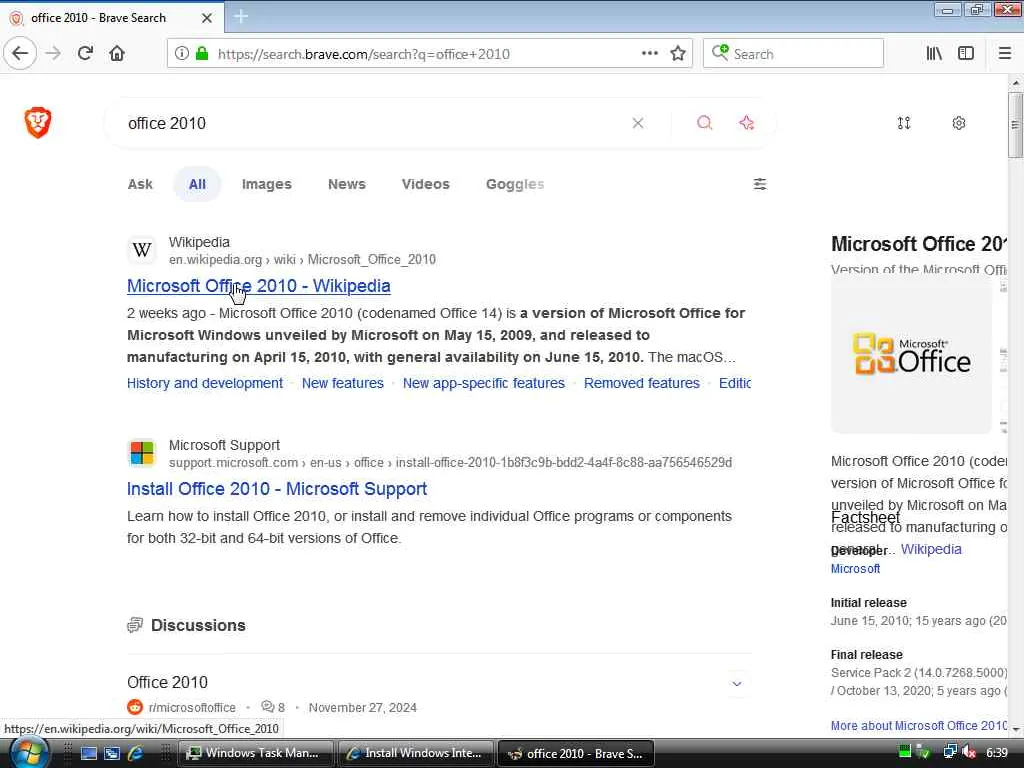Click the Brave search query field
The image size is (1024, 768).
(372, 123)
